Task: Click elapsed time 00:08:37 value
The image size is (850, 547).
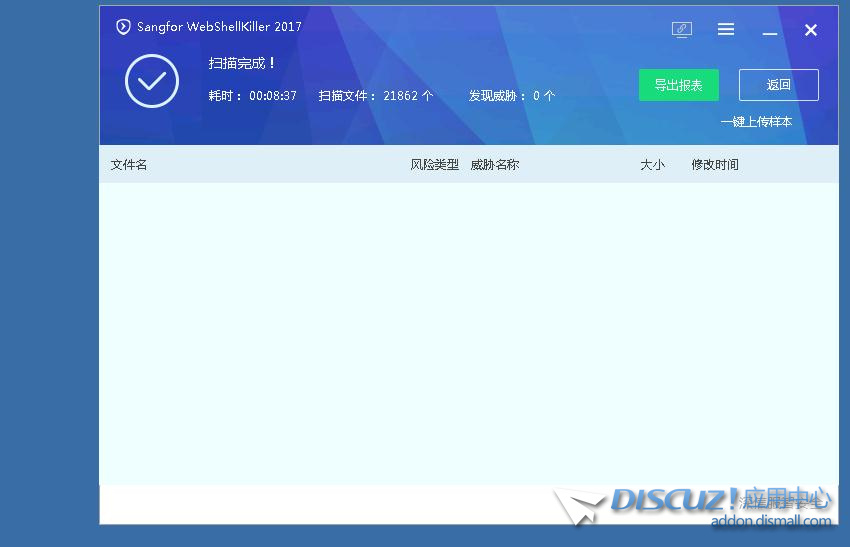Action: click(273, 95)
